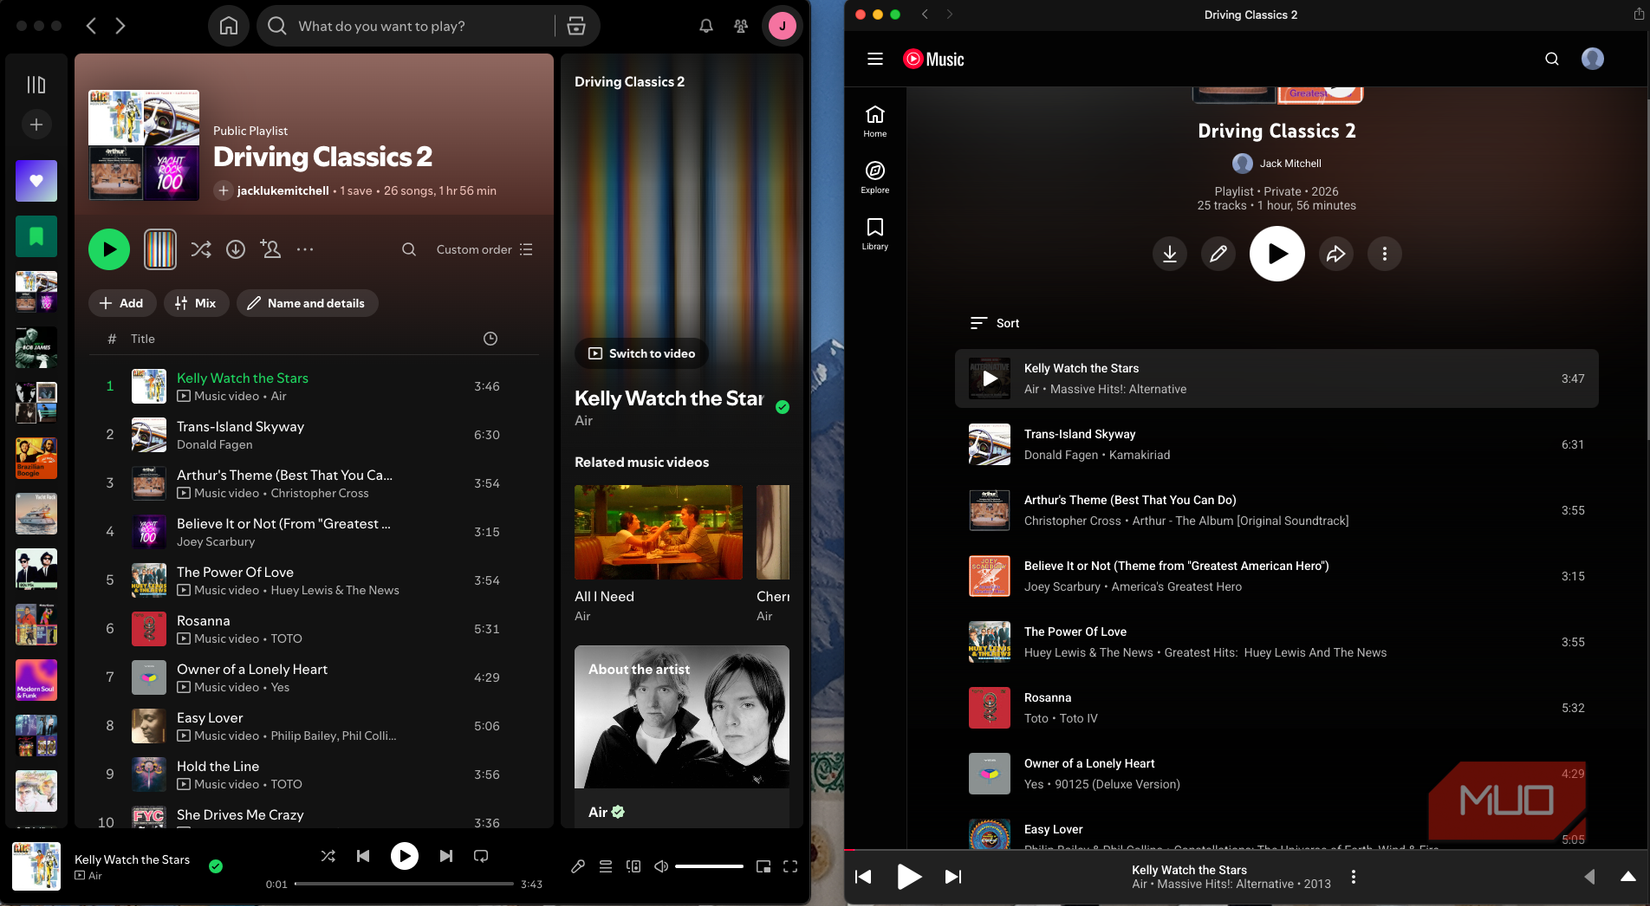Go to Explore in YouTube Music
The width and height of the screenshot is (1650, 906).
[875, 177]
